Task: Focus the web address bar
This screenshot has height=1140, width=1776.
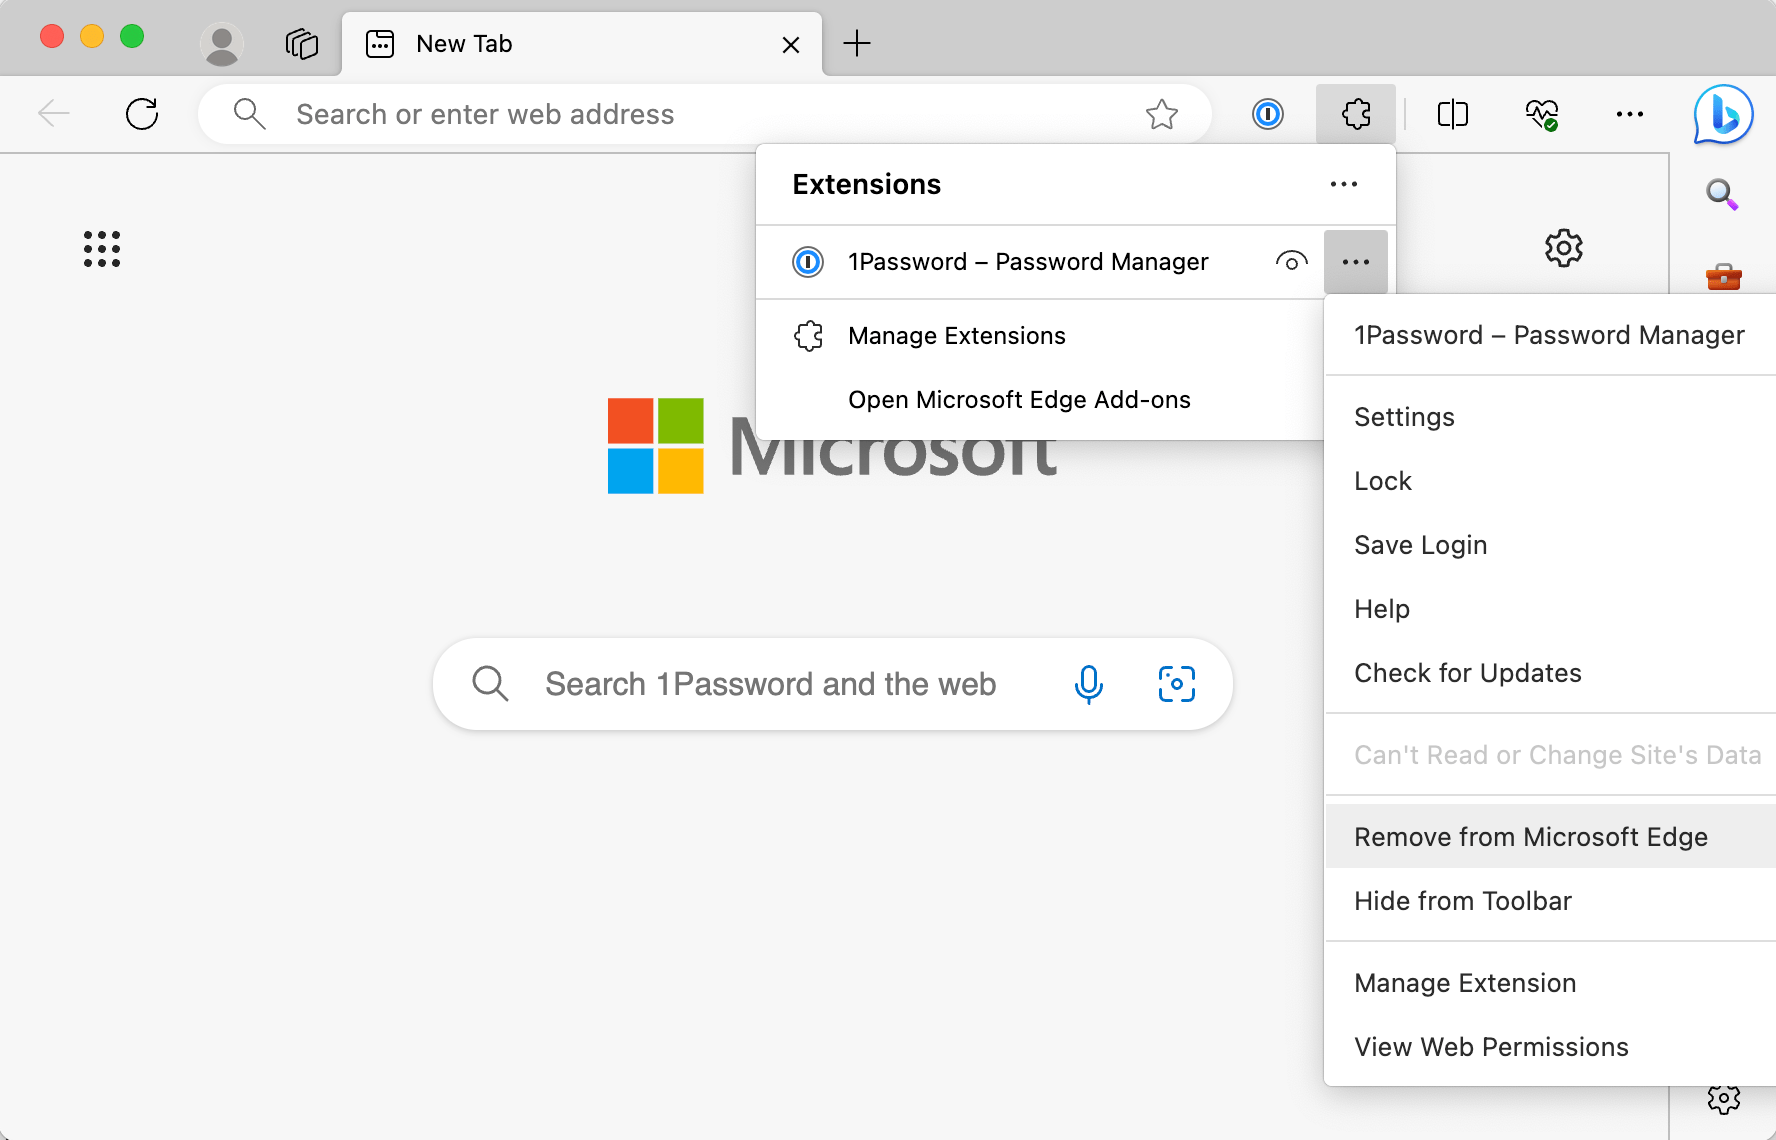Action: [x=705, y=114]
